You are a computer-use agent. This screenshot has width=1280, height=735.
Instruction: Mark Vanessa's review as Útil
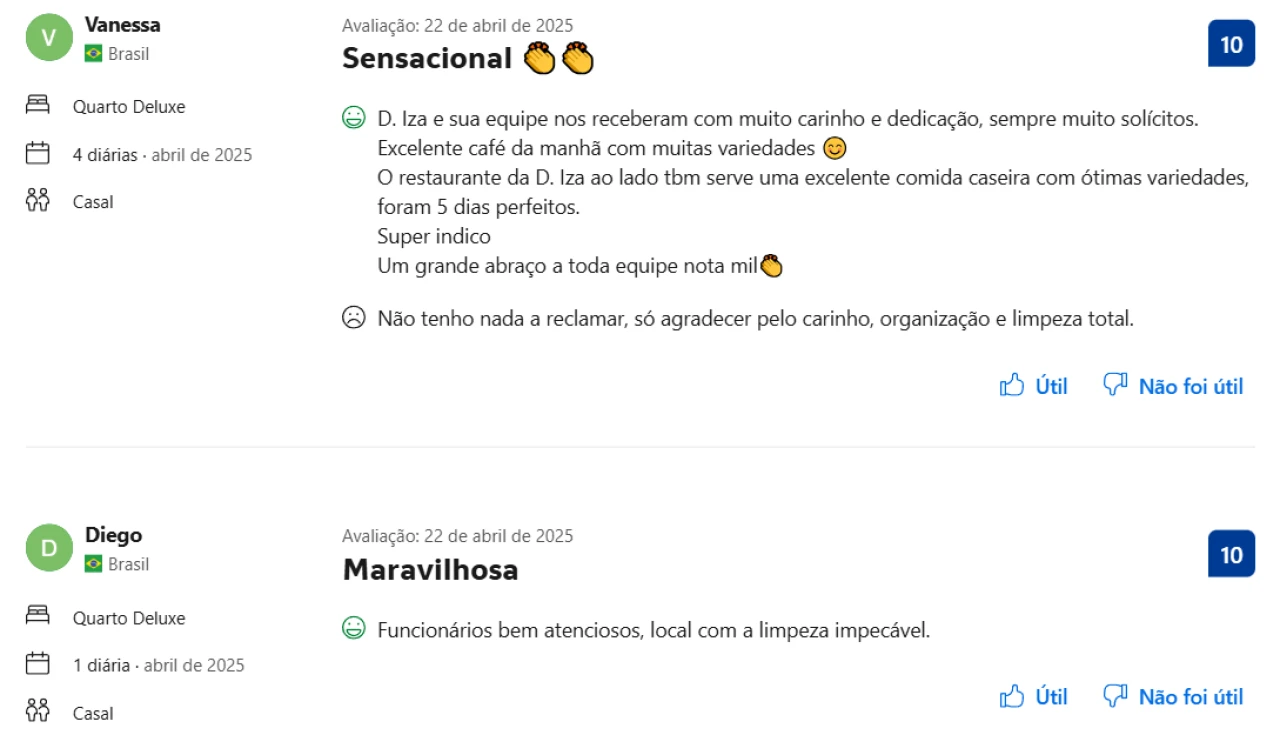1034,386
